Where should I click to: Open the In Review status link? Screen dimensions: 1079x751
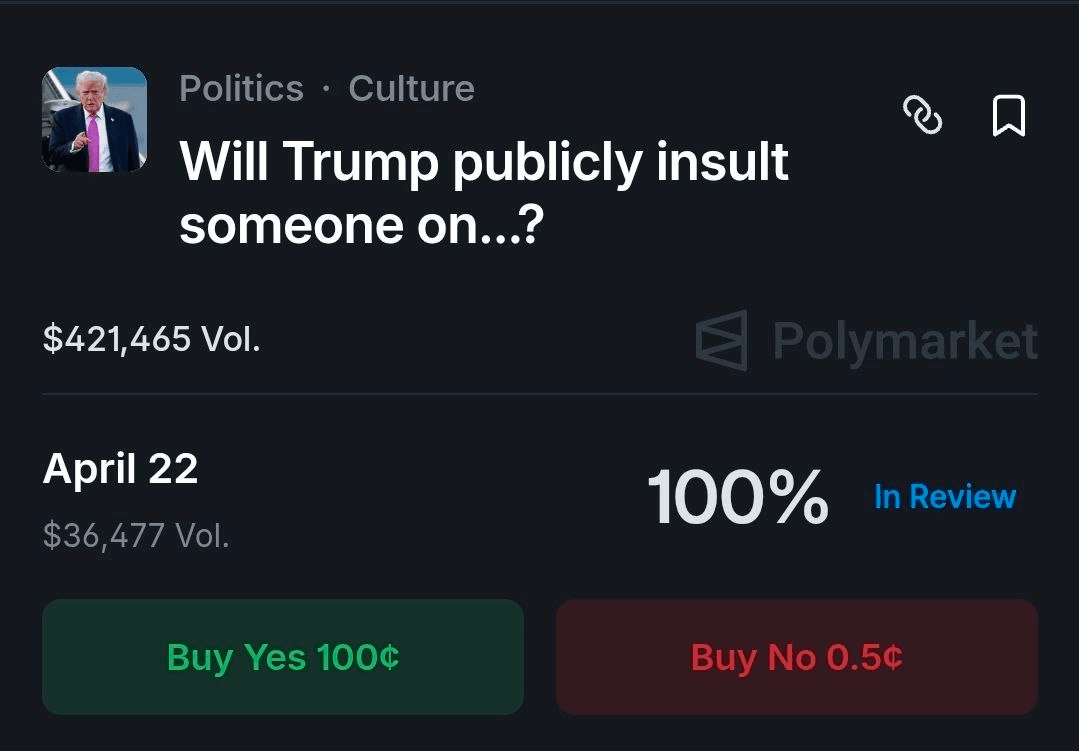945,497
